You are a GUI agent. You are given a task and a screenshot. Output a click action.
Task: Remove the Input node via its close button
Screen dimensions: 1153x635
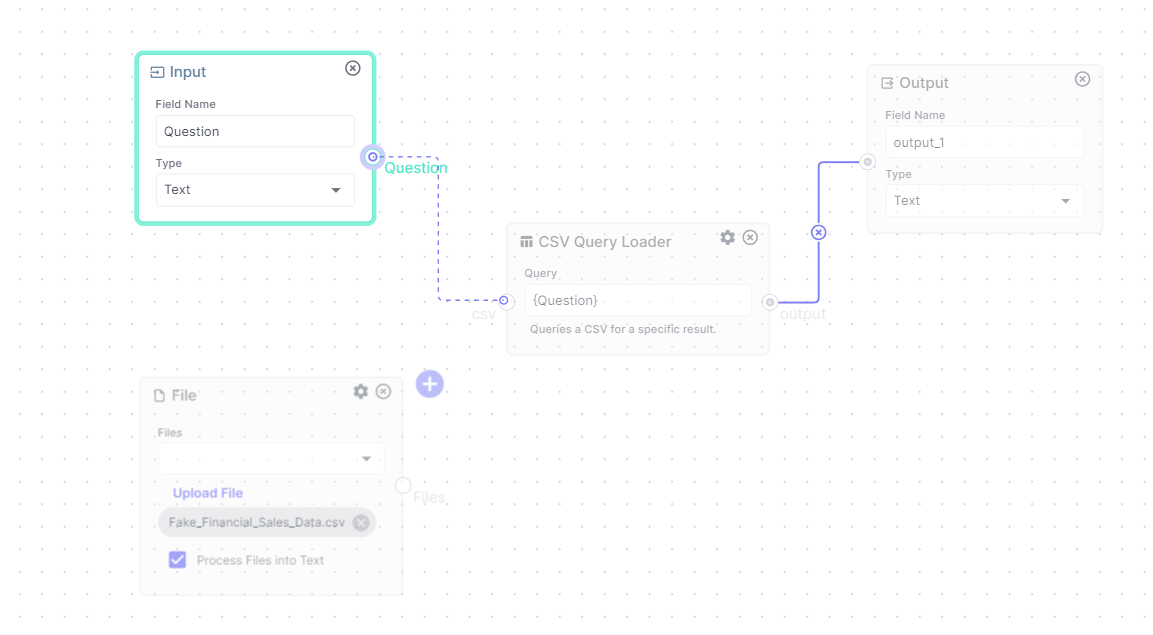(352, 68)
